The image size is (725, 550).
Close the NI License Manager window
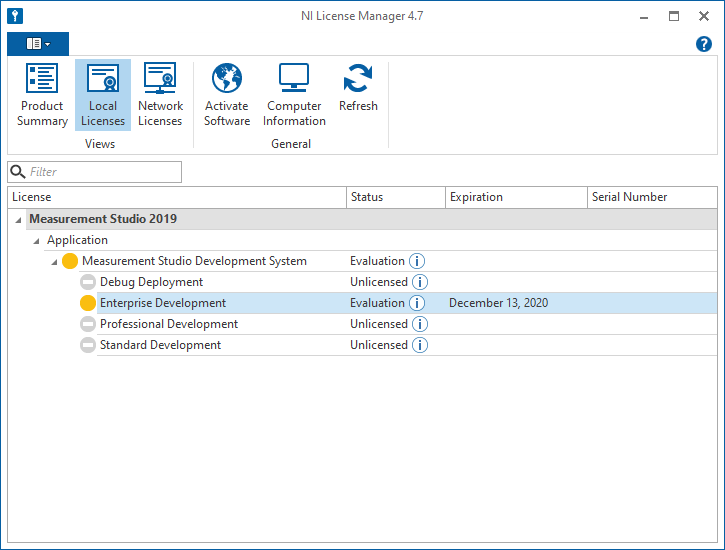[704, 17]
